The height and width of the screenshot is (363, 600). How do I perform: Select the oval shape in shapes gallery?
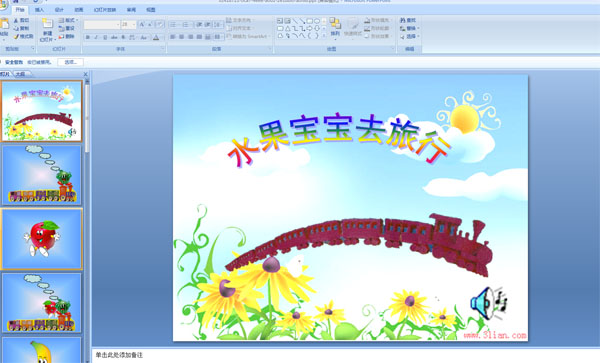[x=317, y=21]
